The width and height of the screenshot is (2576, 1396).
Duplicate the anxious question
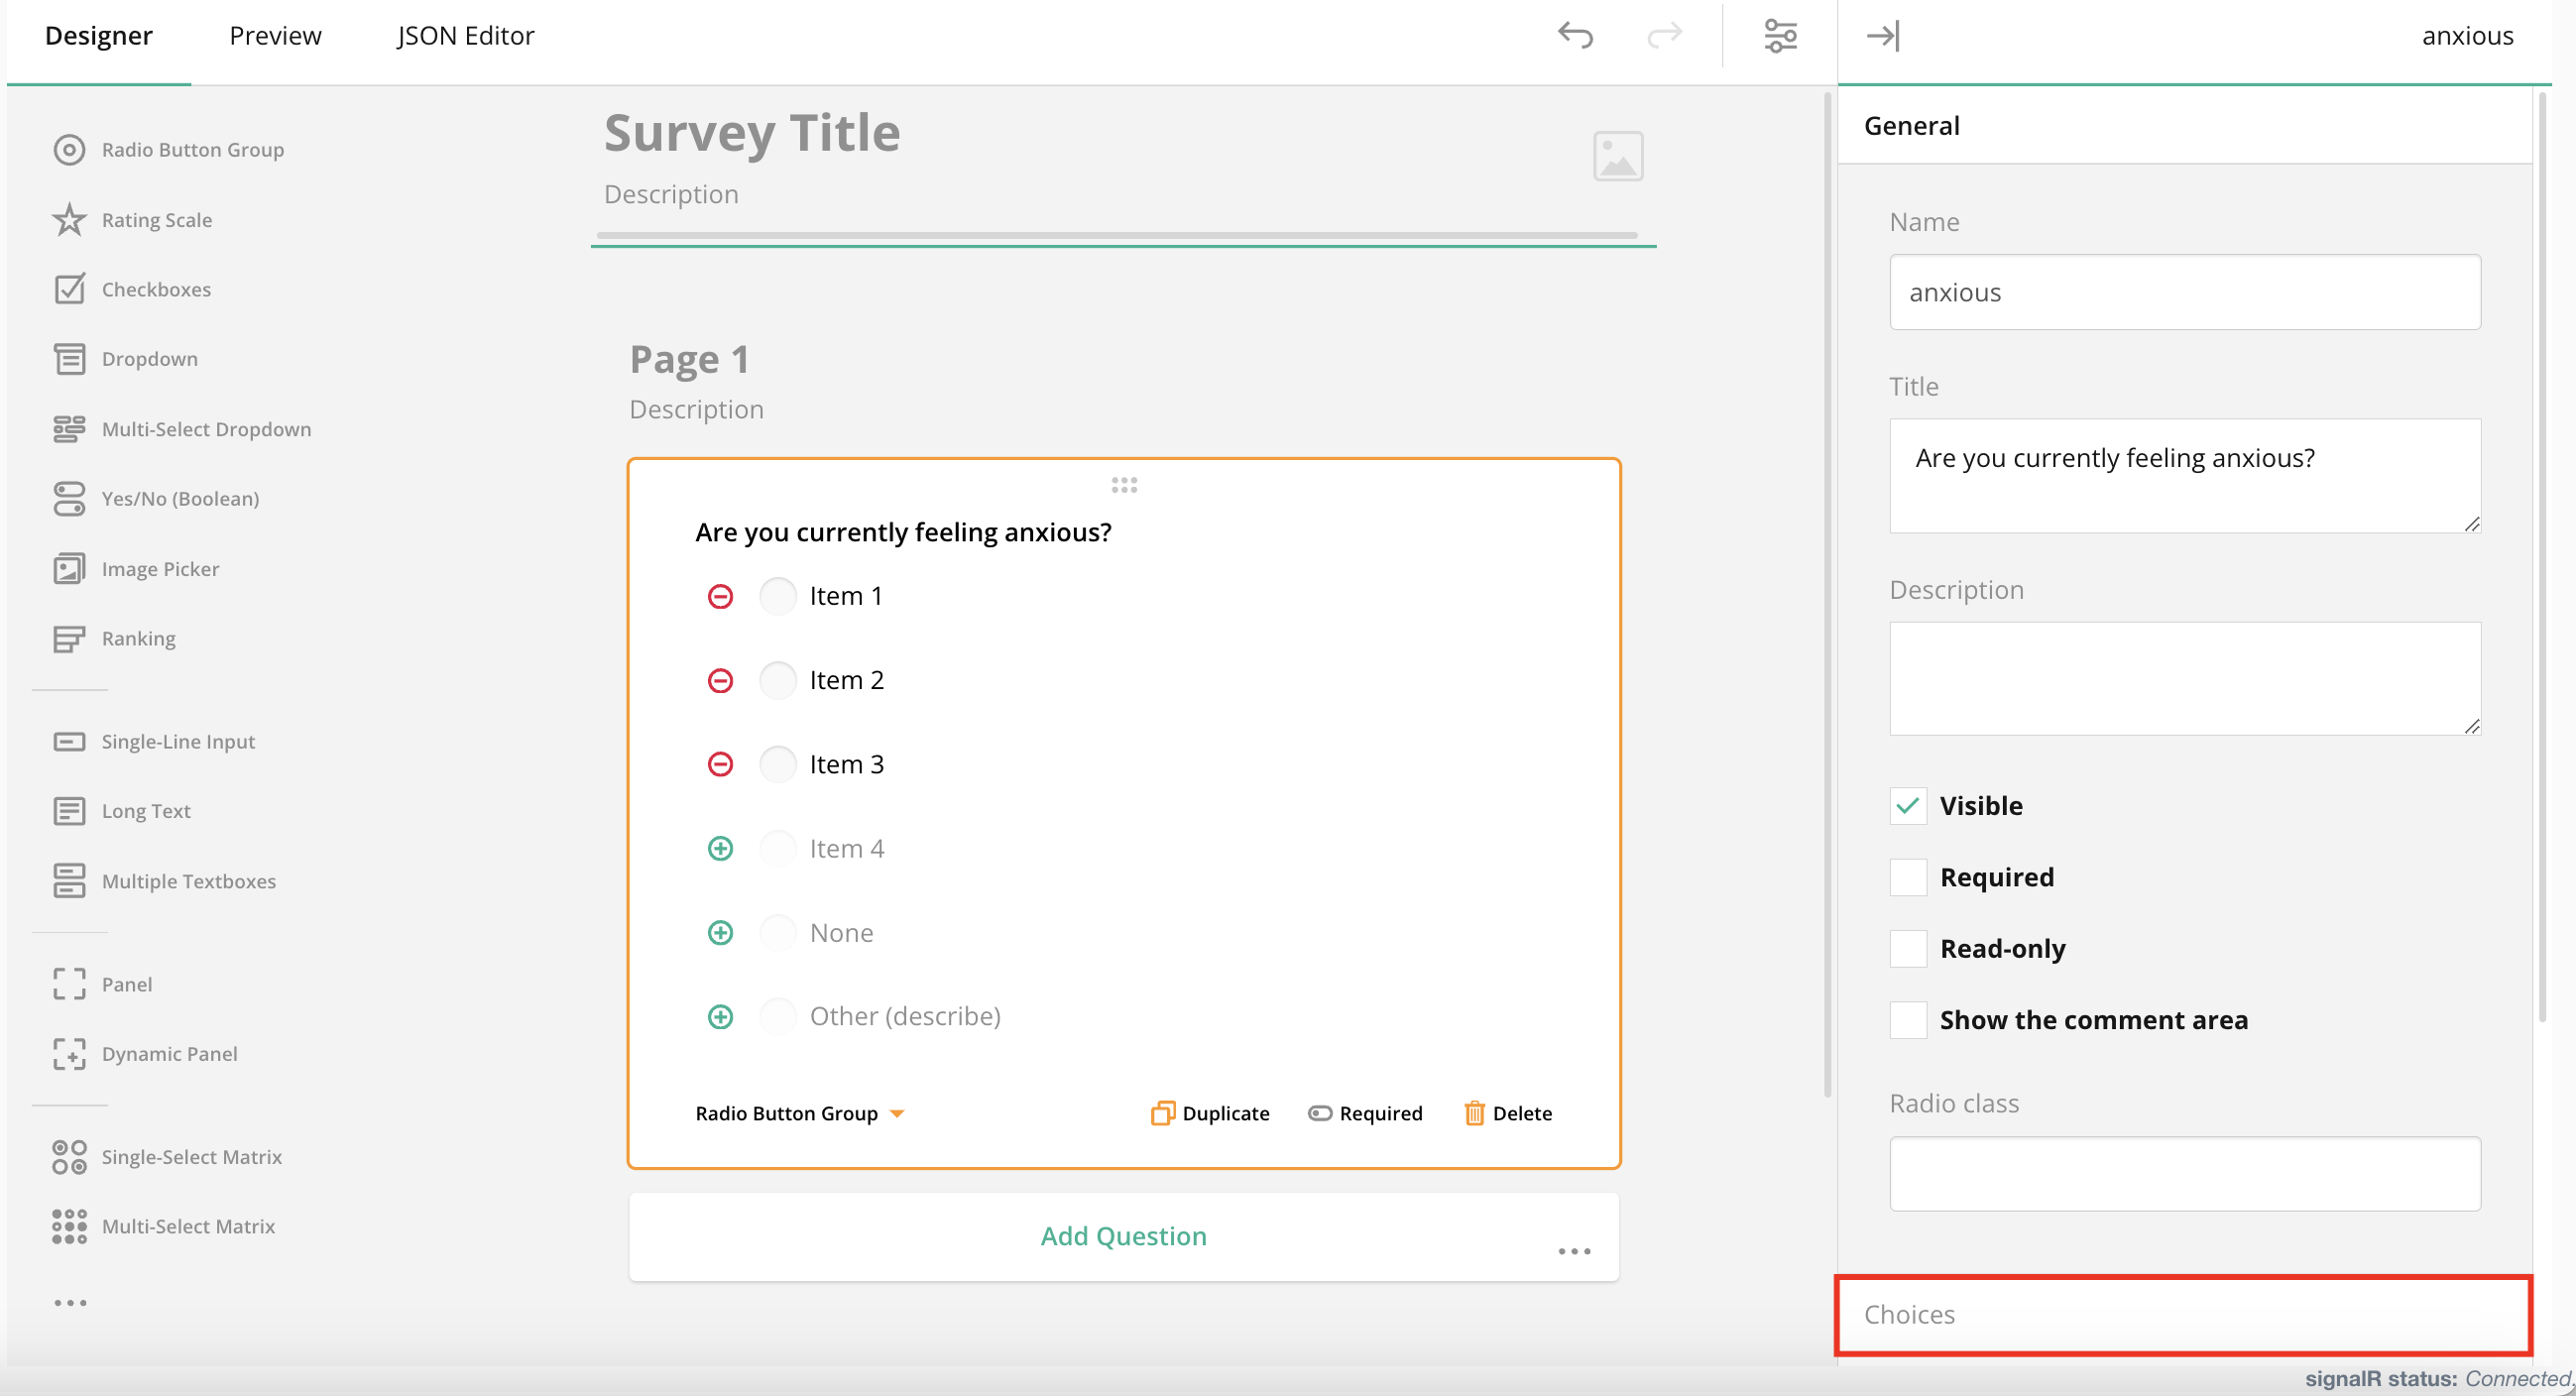(x=1209, y=1113)
